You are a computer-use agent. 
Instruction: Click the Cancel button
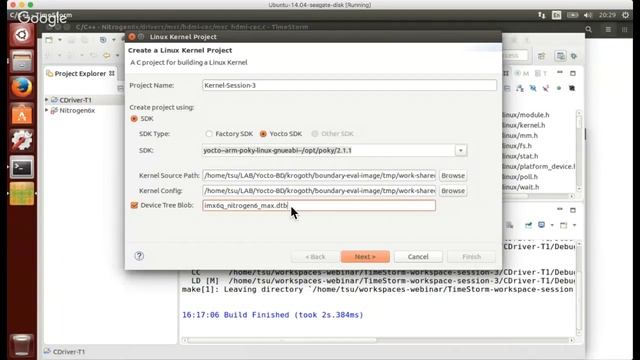418,257
